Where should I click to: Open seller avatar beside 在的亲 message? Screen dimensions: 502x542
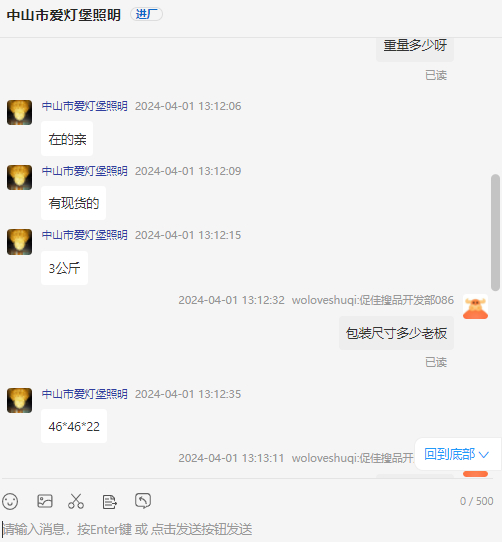pyautogui.click(x=19, y=112)
